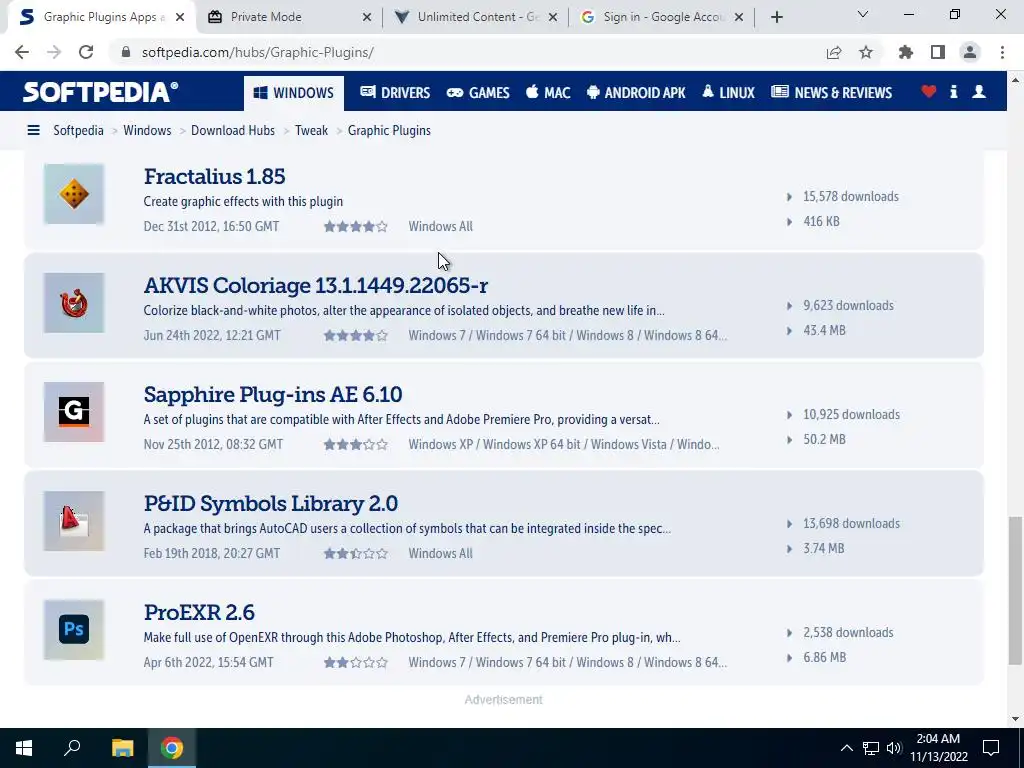Click the Softpedia breadcrumb link

pos(78,131)
